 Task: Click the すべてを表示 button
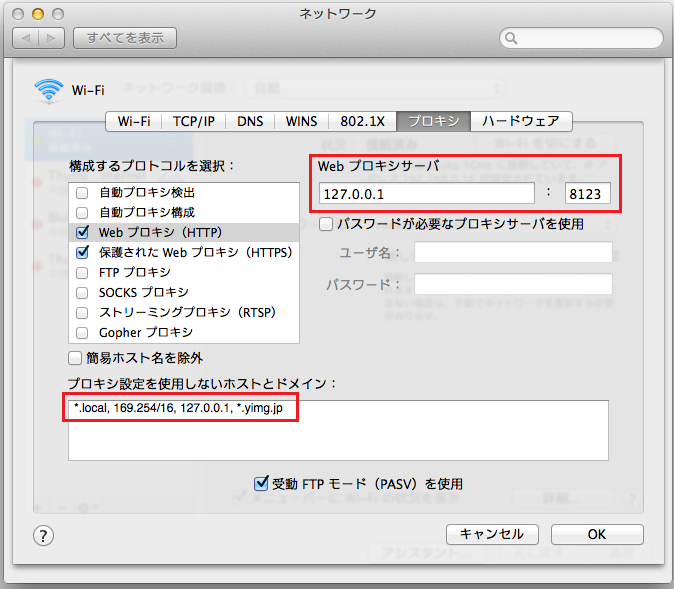pyautogui.click(x=125, y=38)
